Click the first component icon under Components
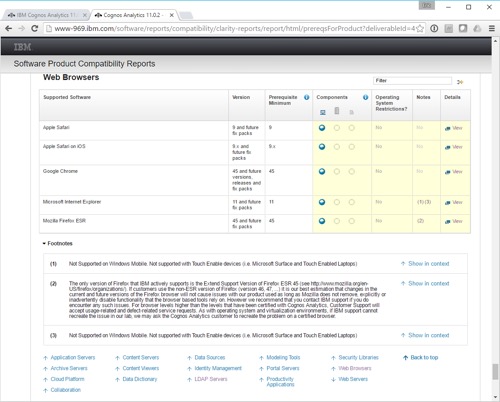 [323, 112]
